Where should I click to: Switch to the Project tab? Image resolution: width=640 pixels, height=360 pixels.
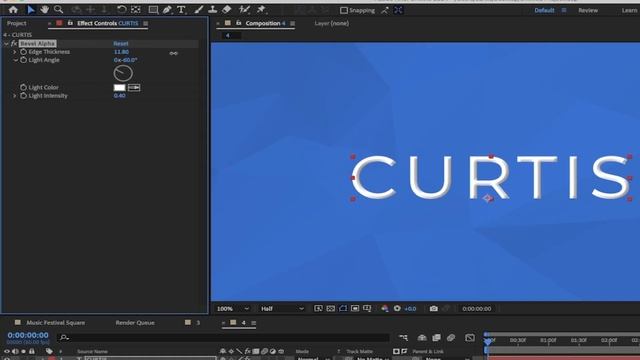[x=16, y=23]
